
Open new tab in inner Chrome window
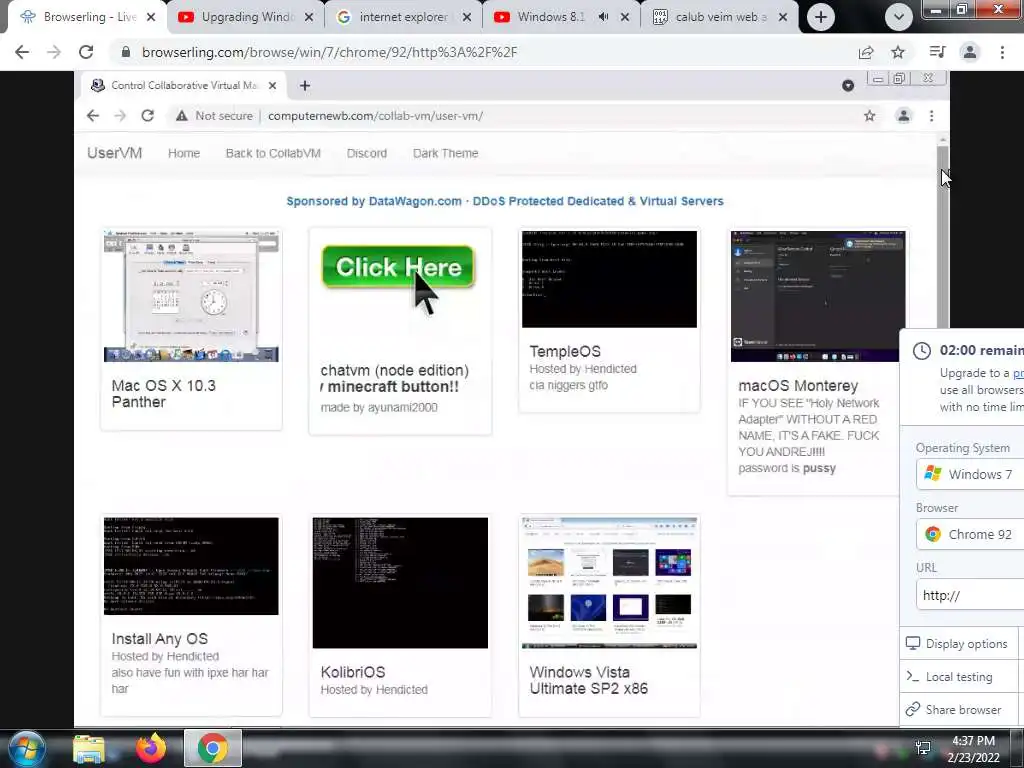point(304,86)
